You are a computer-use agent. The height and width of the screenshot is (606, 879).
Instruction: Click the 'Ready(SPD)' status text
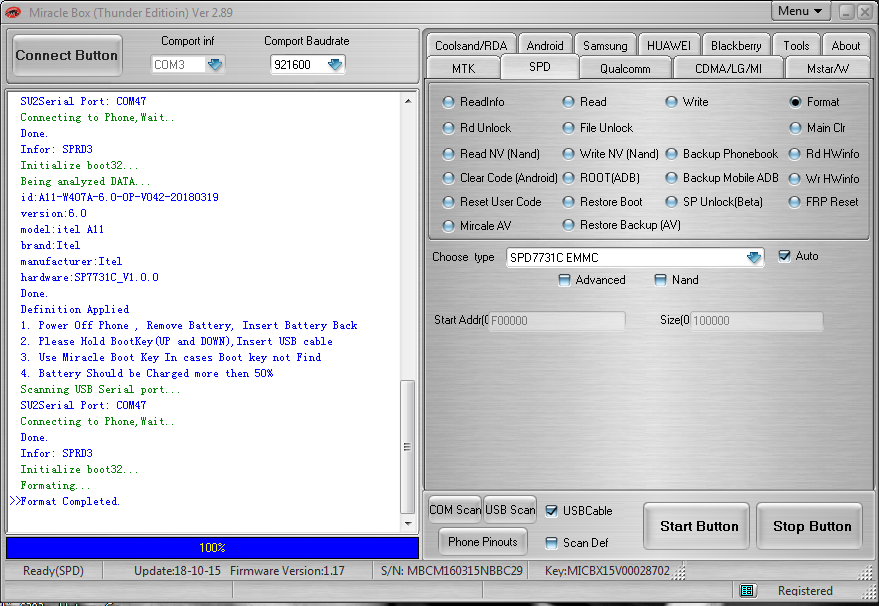click(53, 571)
